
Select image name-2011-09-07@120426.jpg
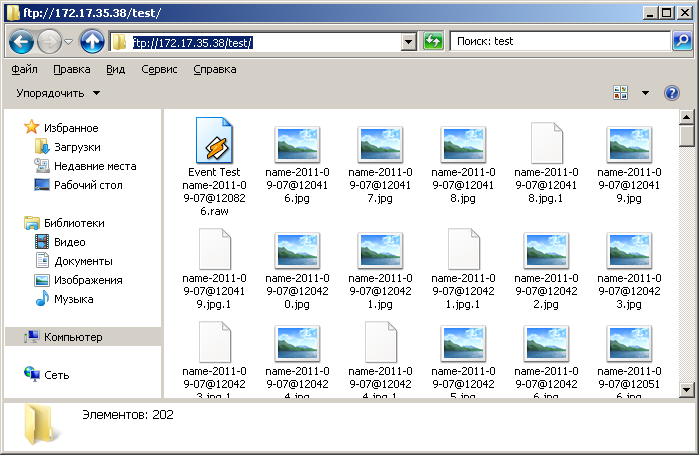(546, 361)
